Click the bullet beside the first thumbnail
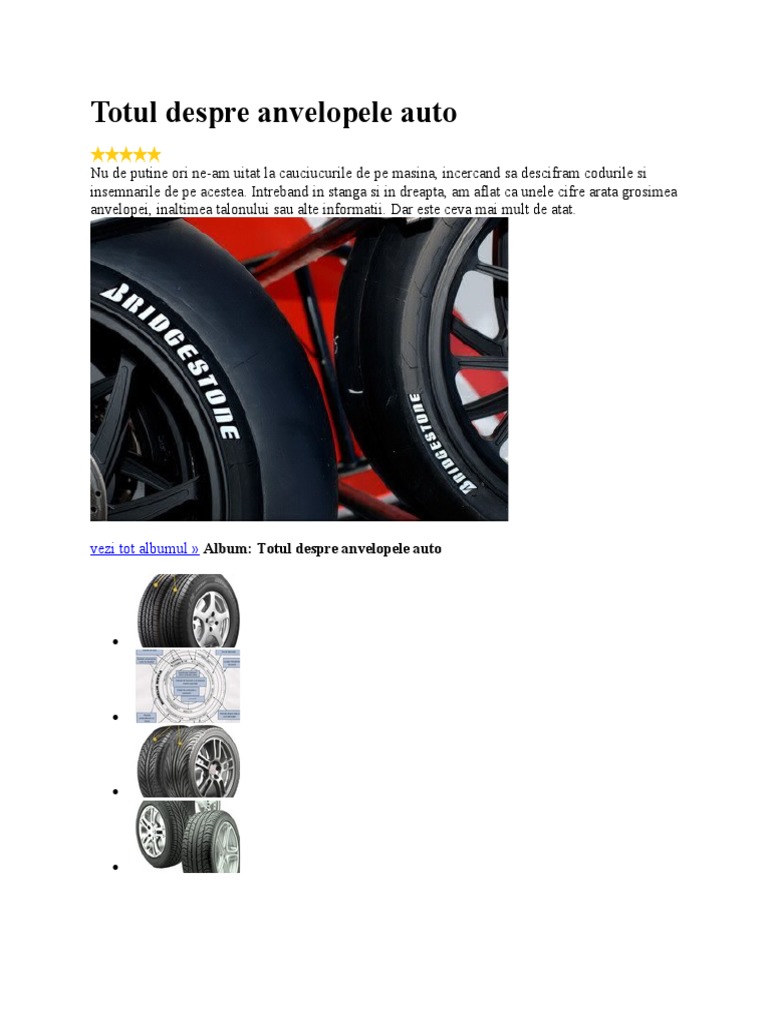The height and width of the screenshot is (1024, 768). coord(116,642)
